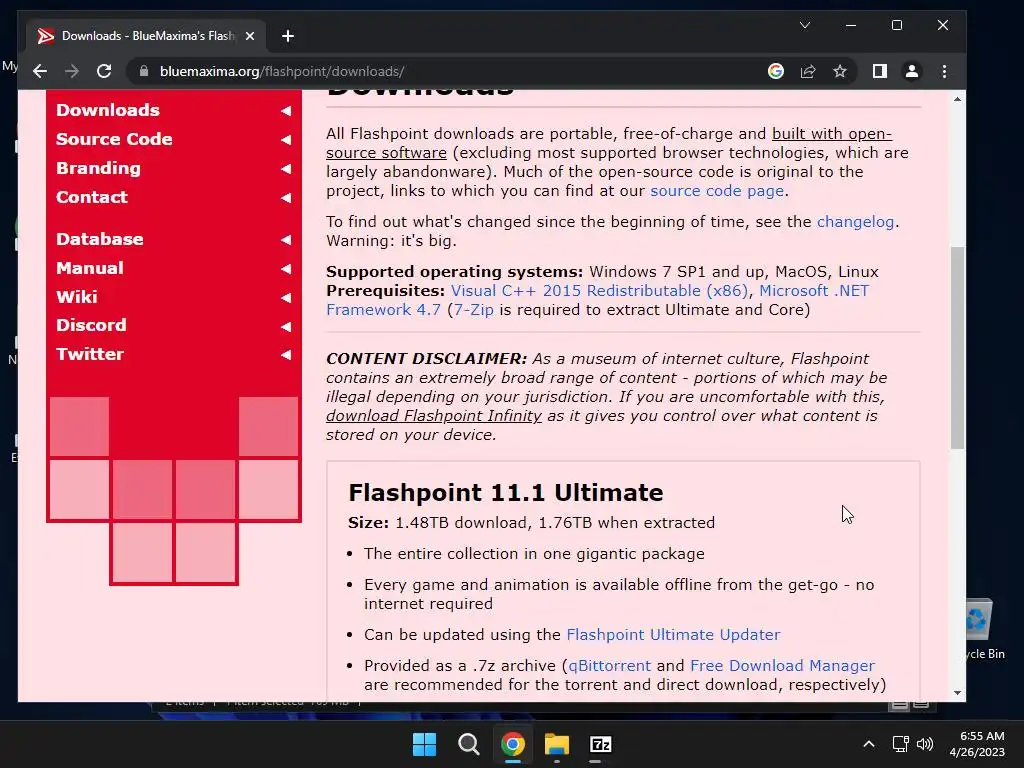Click the volume speaker tray icon
Image resolution: width=1024 pixels, height=768 pixels.
coord(925,744)
